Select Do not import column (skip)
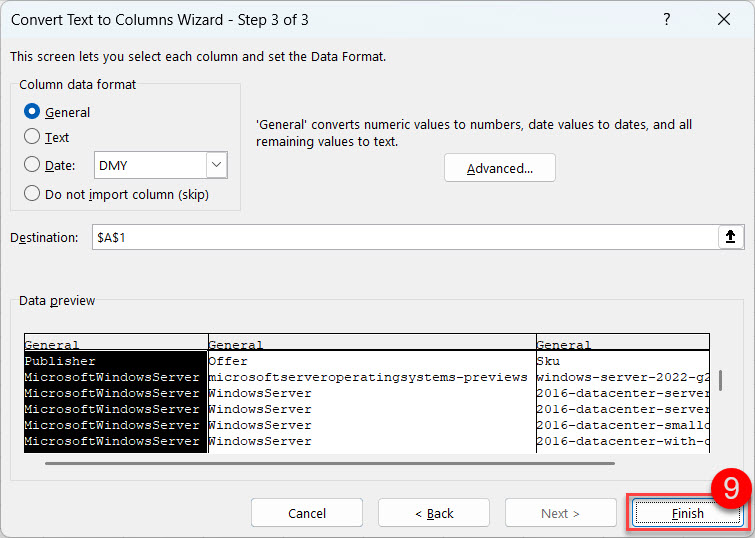Image resolution: width=755 pixels, height=538 pixels. tap(32, 194)
